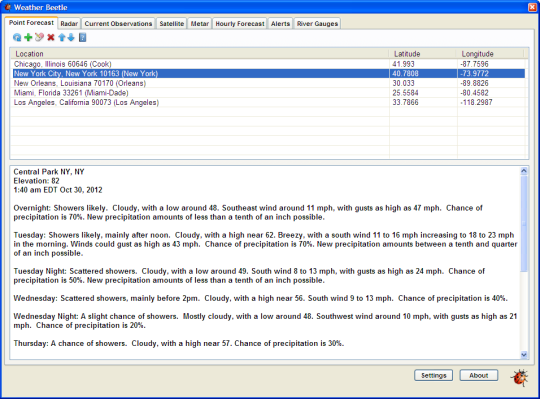This screenshot has height=399, width=540.
Task: Click latitude value 25.5584
Action: tap(405, 93)
